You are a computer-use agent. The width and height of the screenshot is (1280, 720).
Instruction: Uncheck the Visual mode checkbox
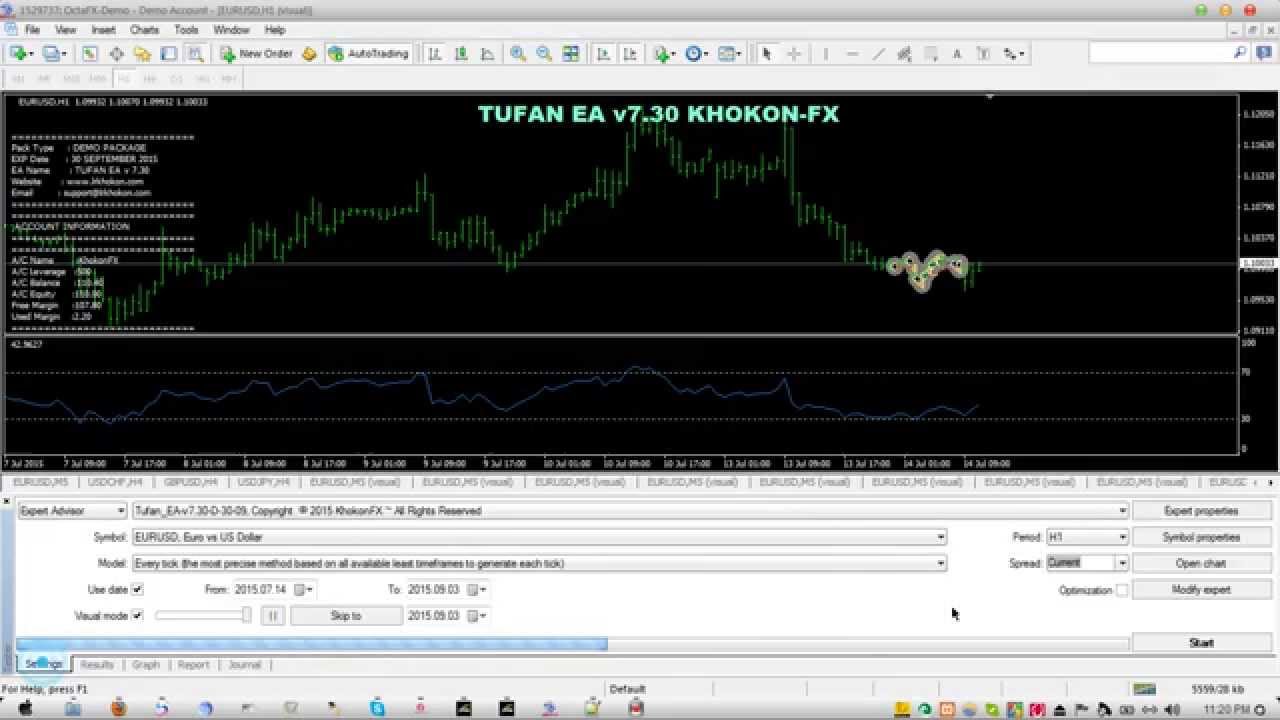[138, 615]
